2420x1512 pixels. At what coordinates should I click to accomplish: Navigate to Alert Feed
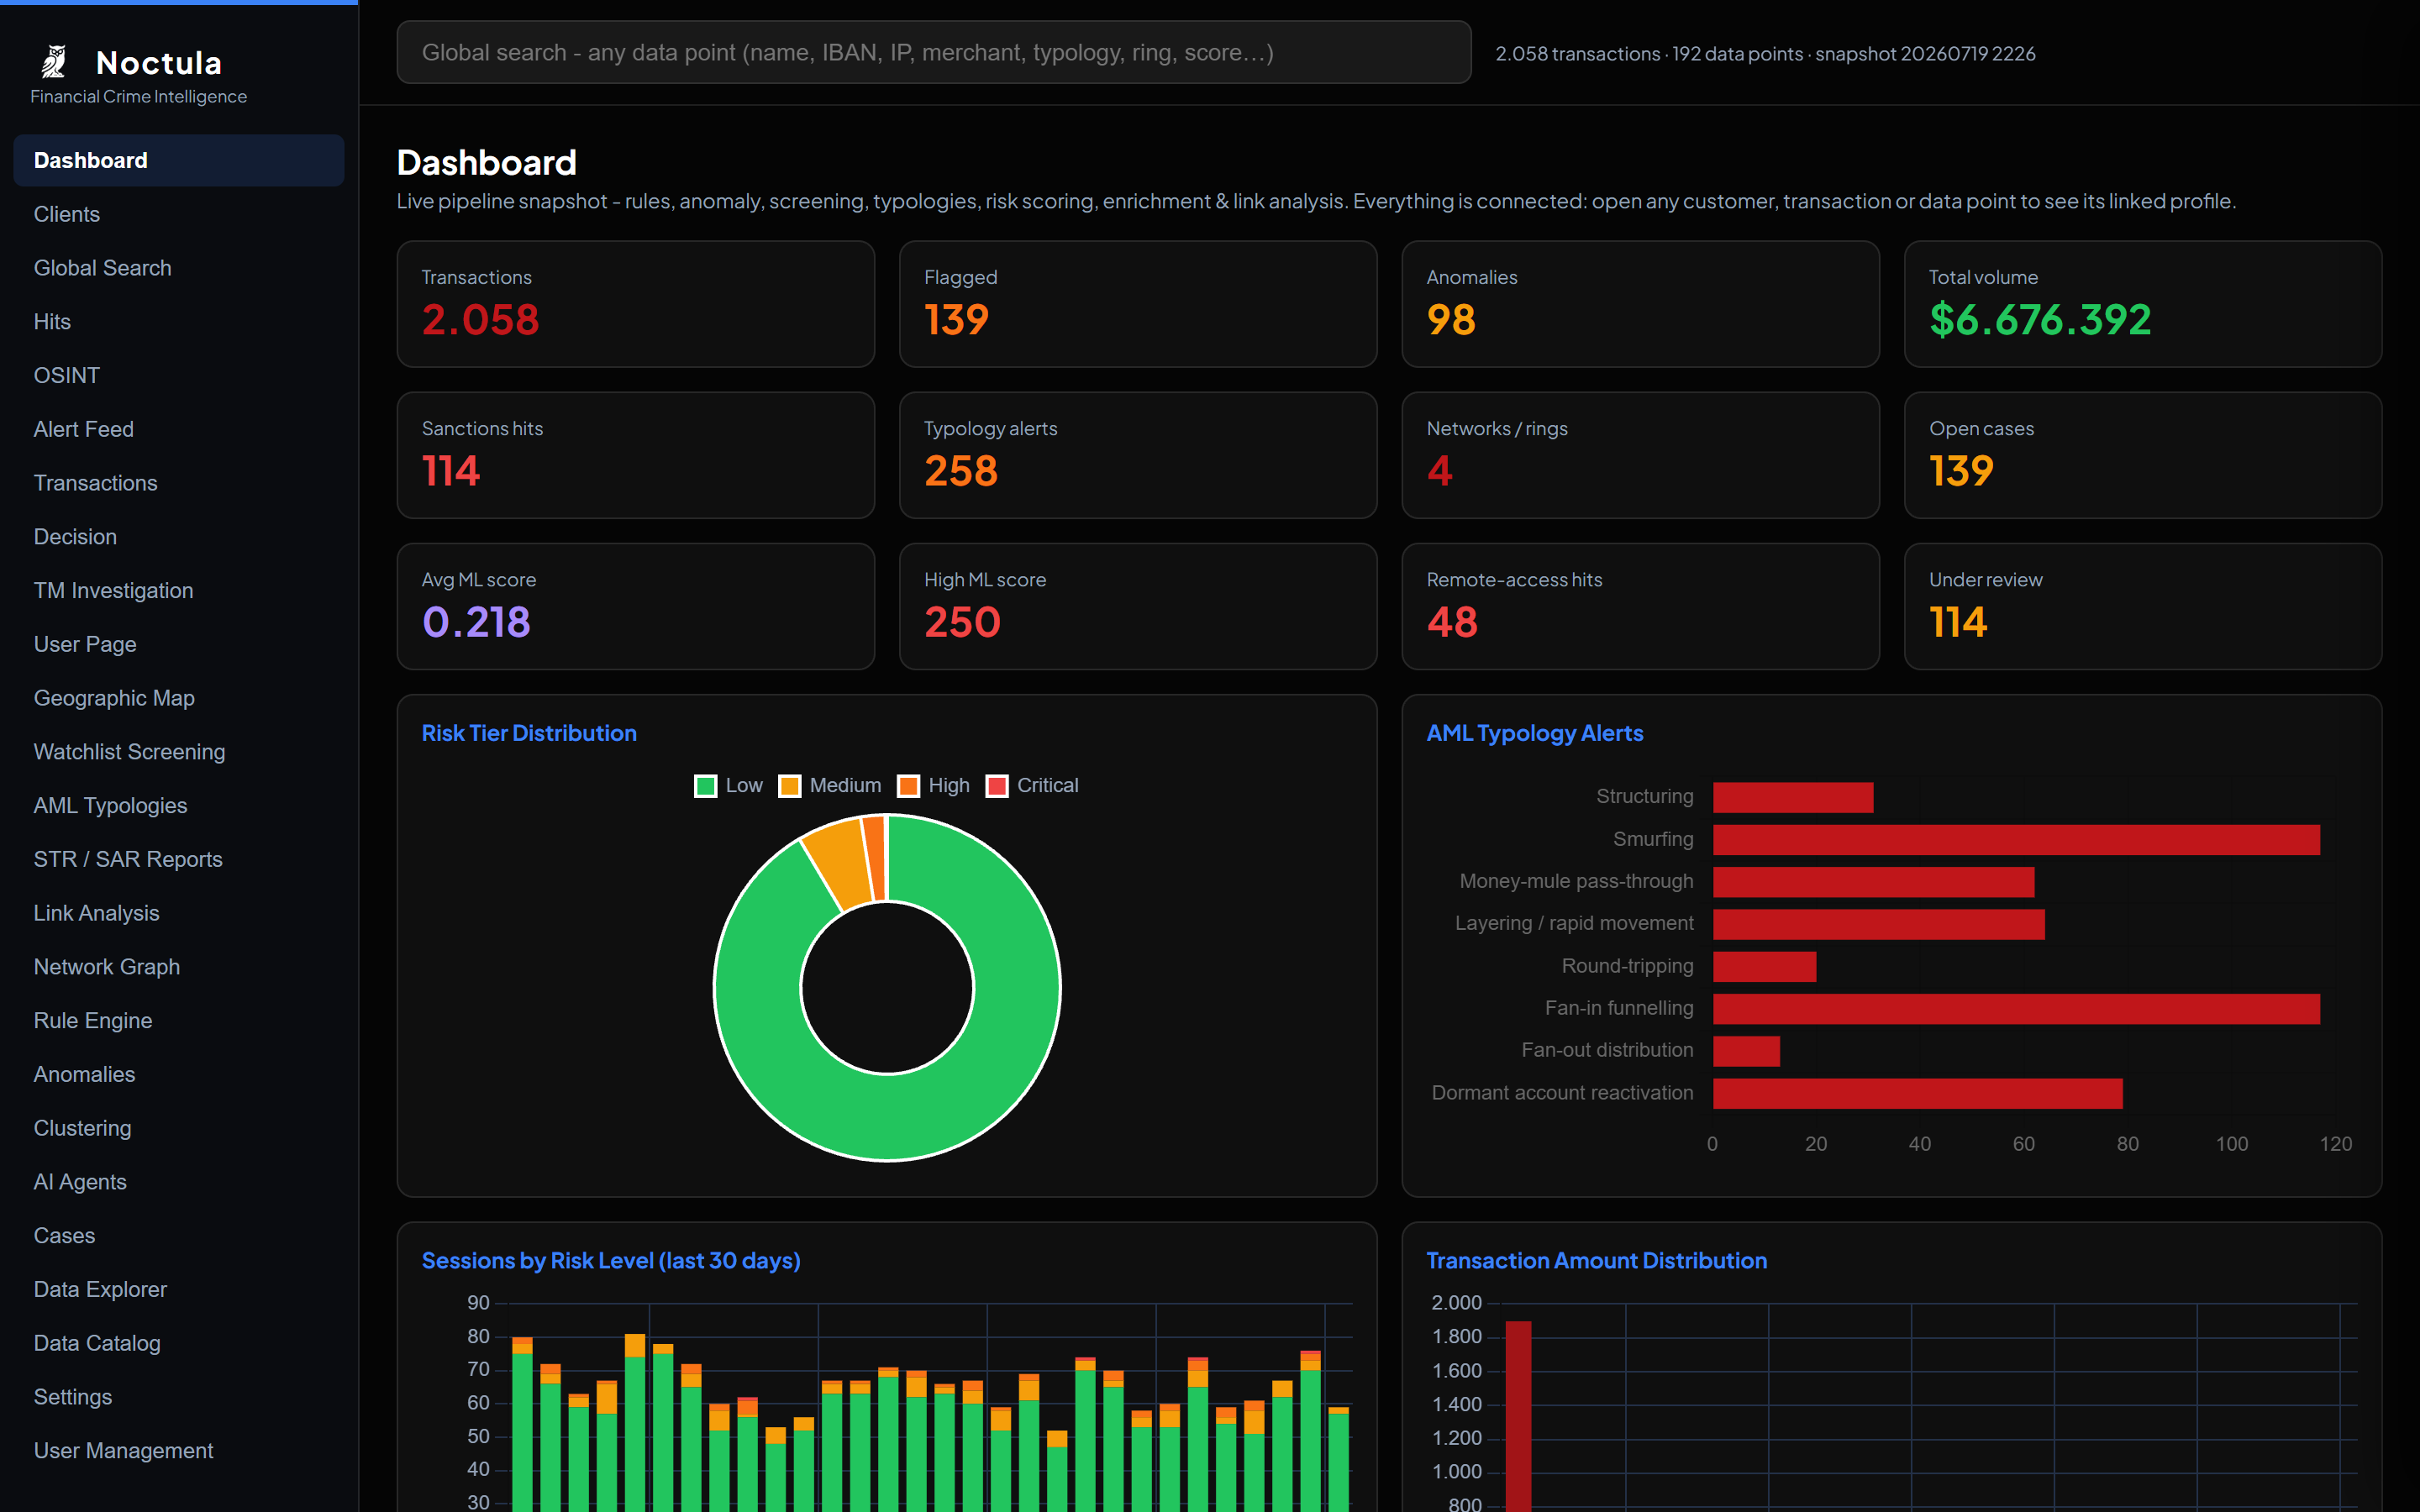[x=179, y=429]
